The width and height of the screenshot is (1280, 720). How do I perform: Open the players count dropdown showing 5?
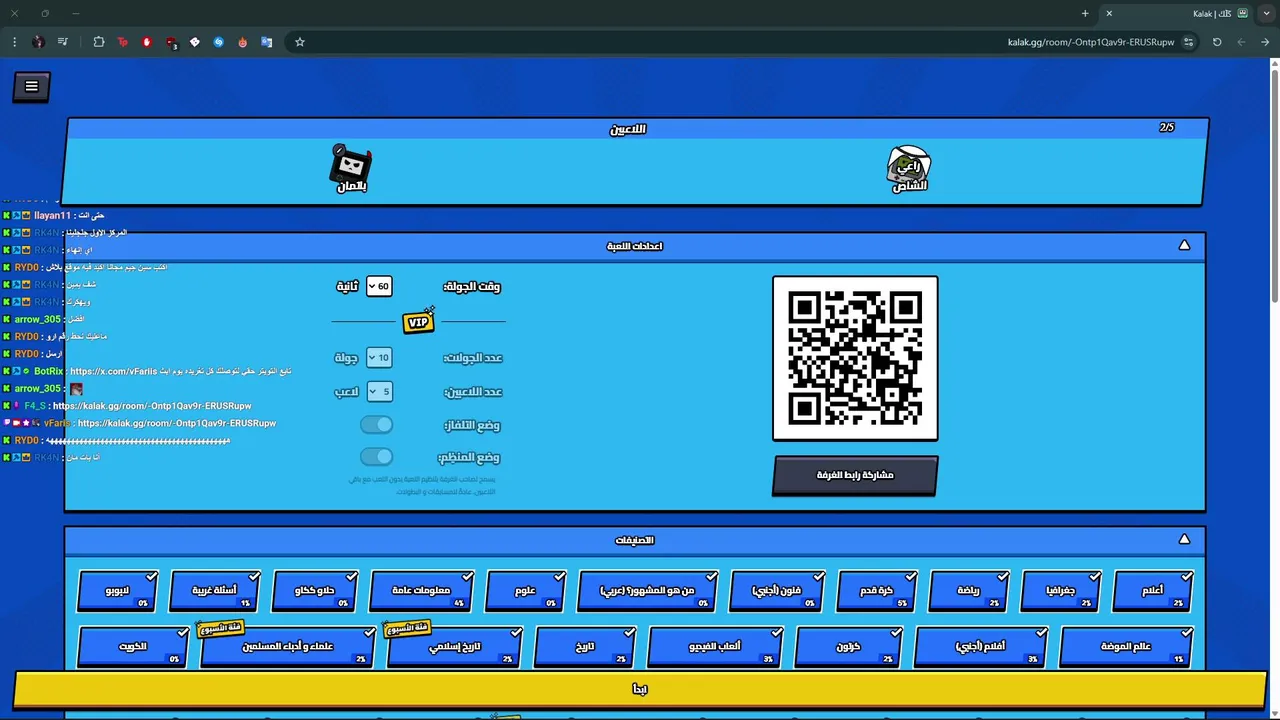point(379,391)
